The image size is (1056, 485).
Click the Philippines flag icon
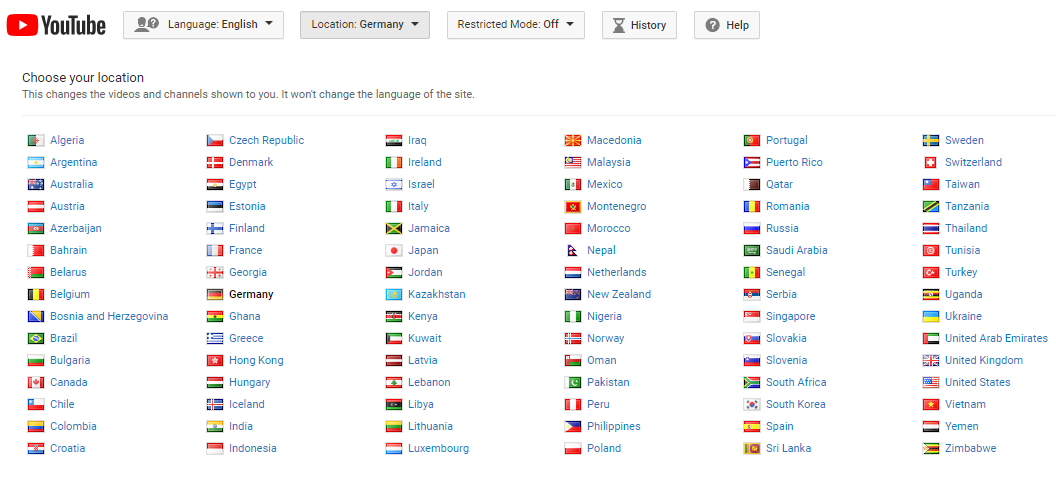pyautogui.click(x=573, y=426)
